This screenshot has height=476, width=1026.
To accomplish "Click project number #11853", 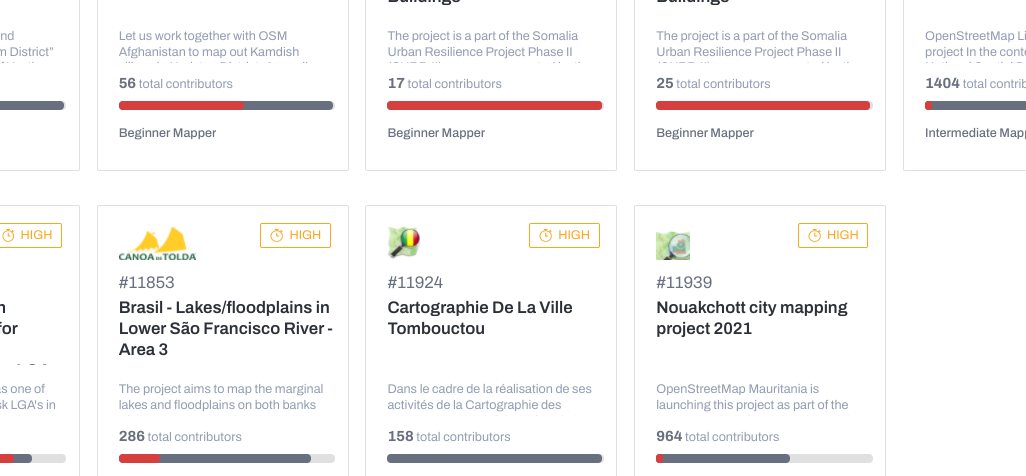I will coord(147,282).
